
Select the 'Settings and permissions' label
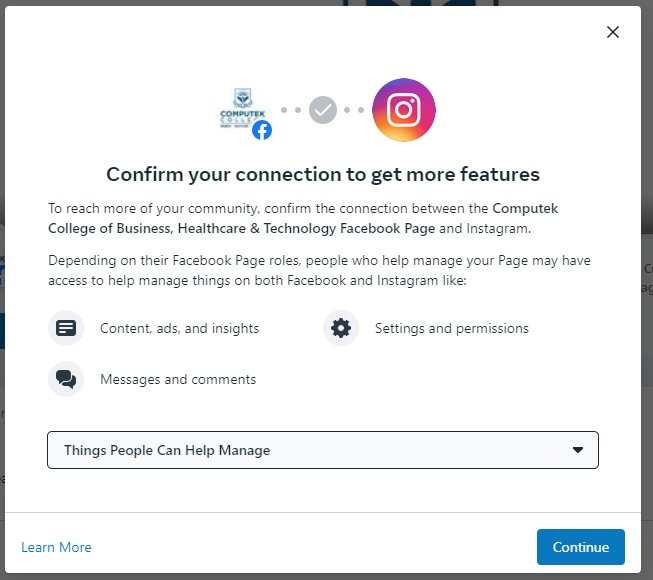tap(451, 328)
